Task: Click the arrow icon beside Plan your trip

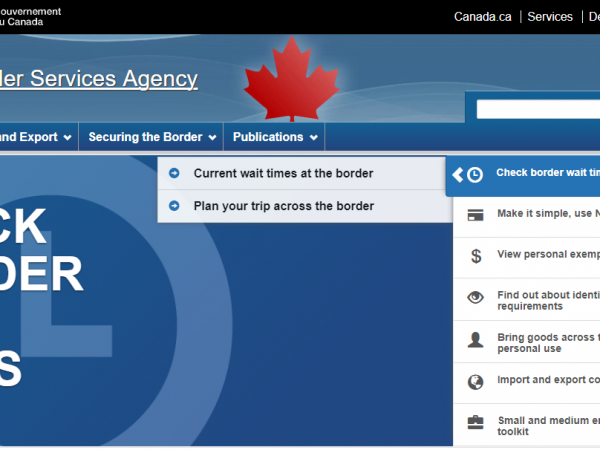Action: click(174, 206)
